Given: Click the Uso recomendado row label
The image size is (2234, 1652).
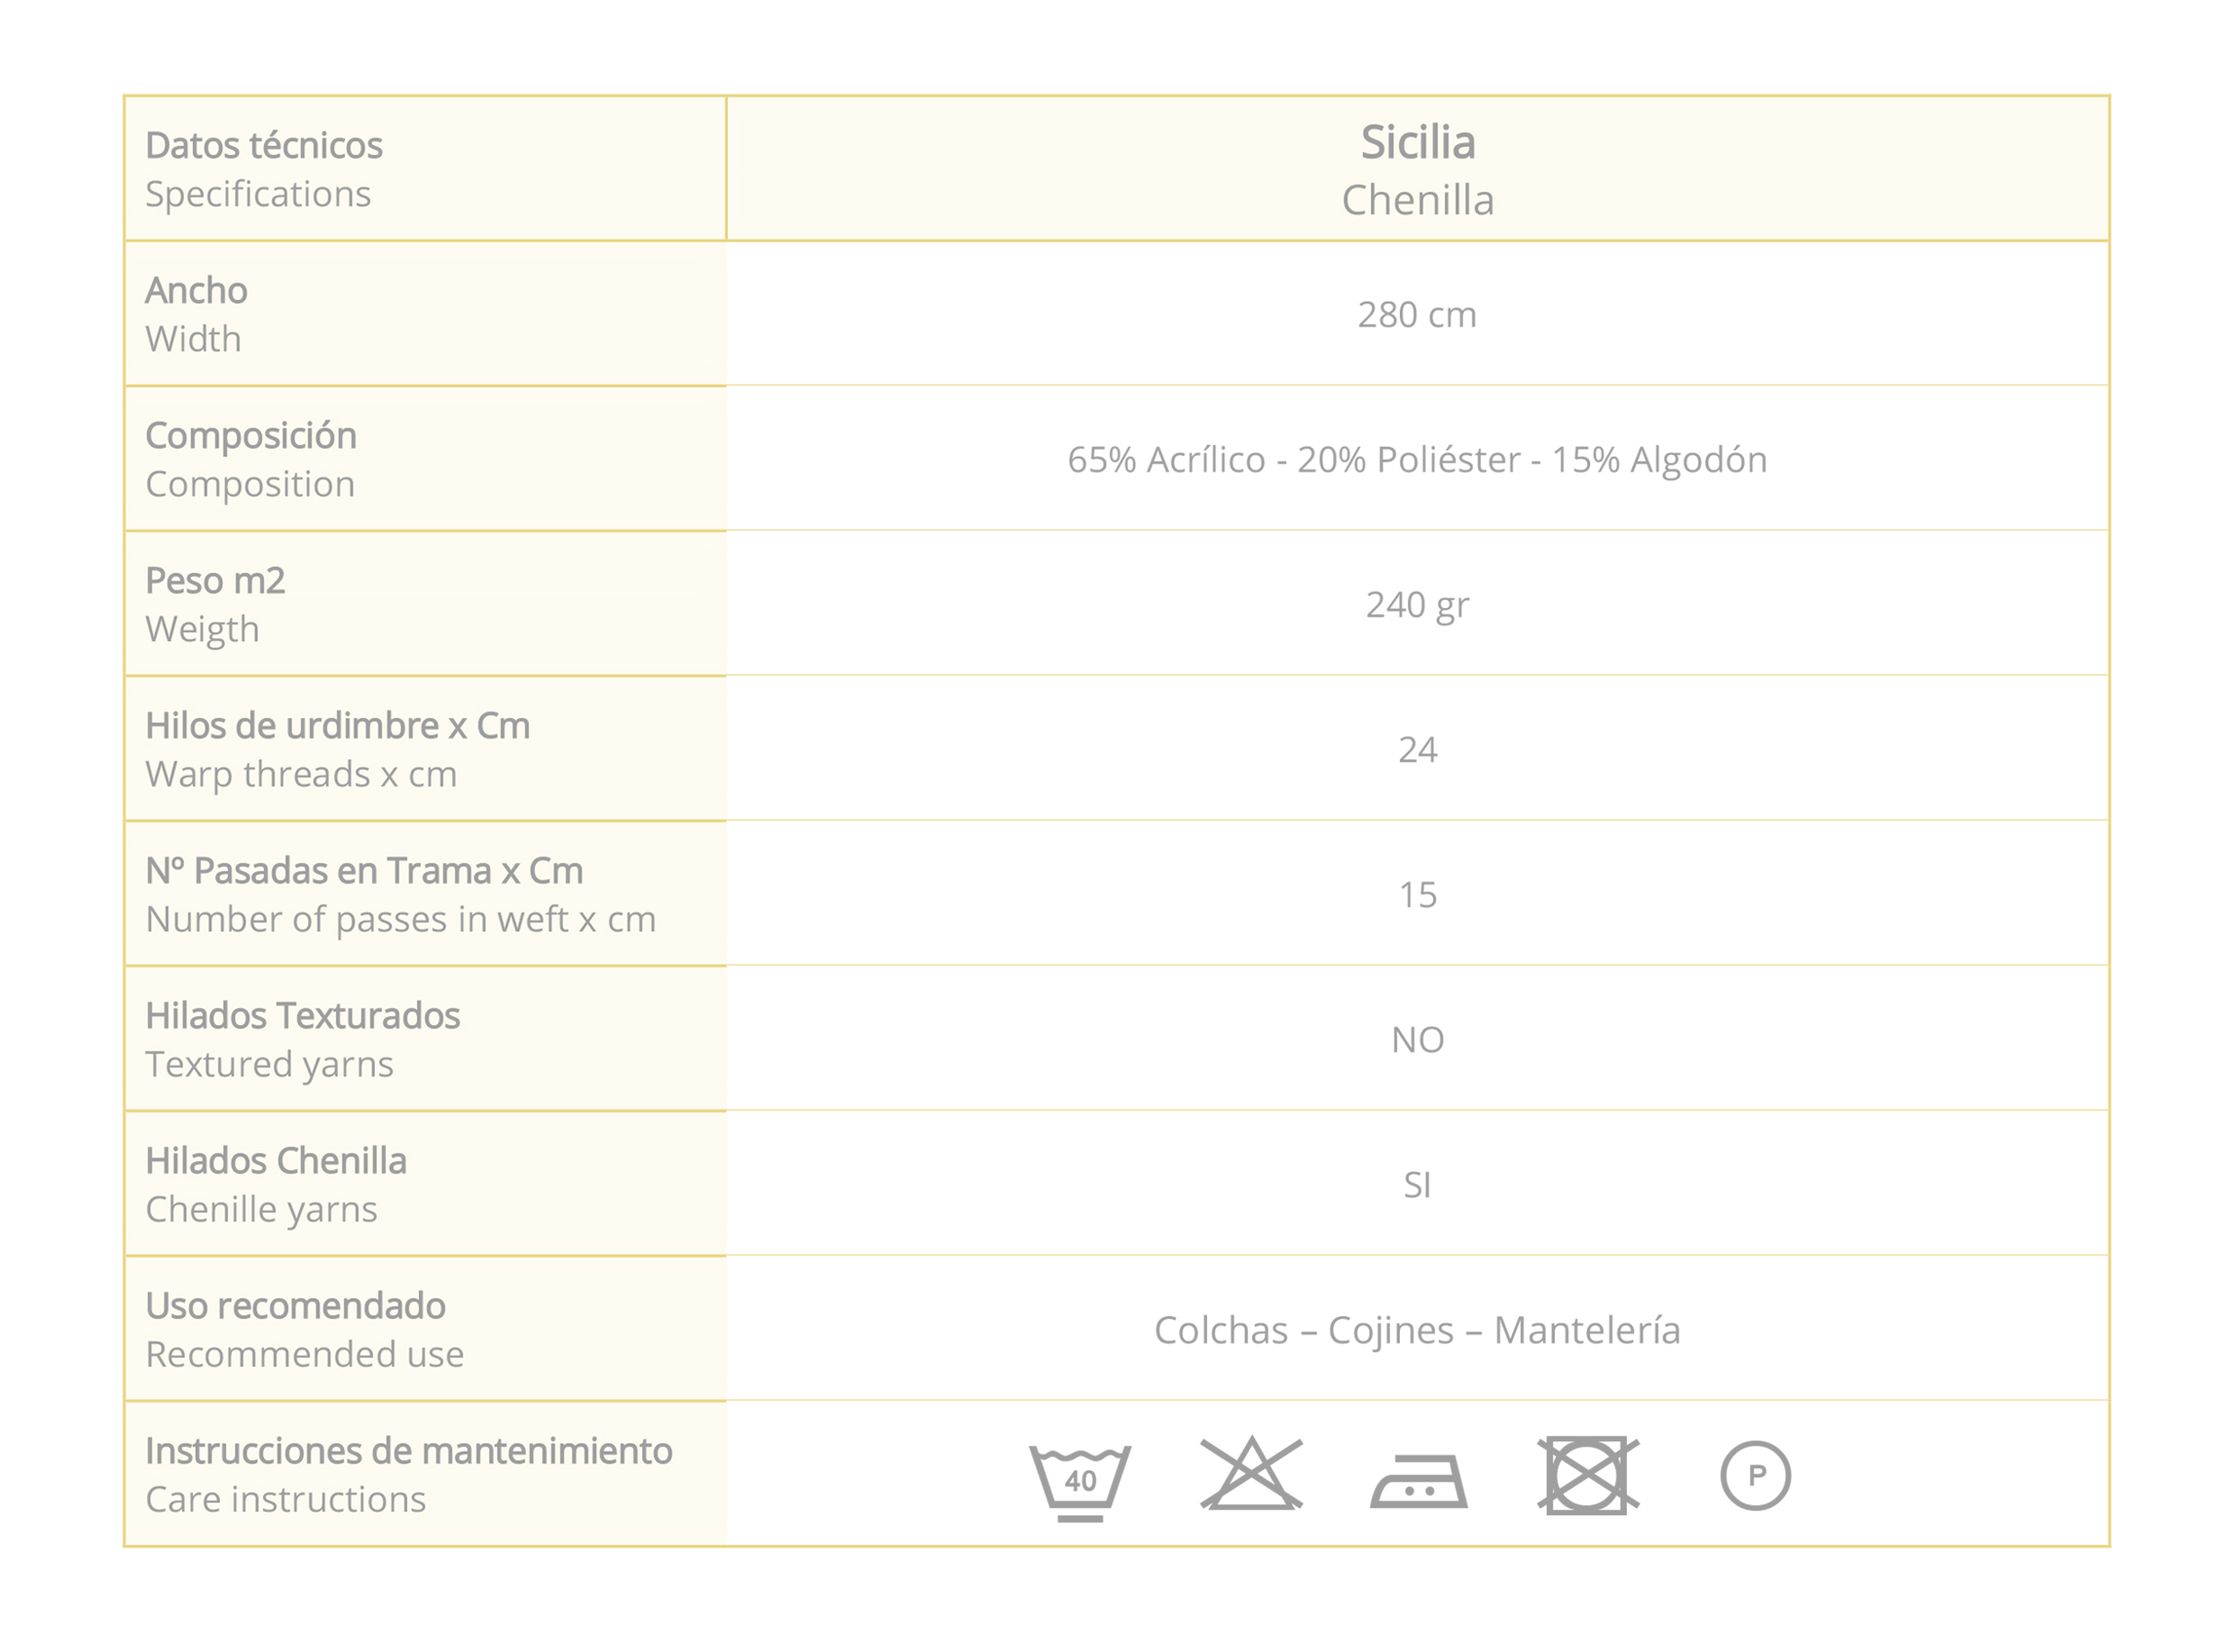Looking at the screenshot, I should click(295, 1306).
